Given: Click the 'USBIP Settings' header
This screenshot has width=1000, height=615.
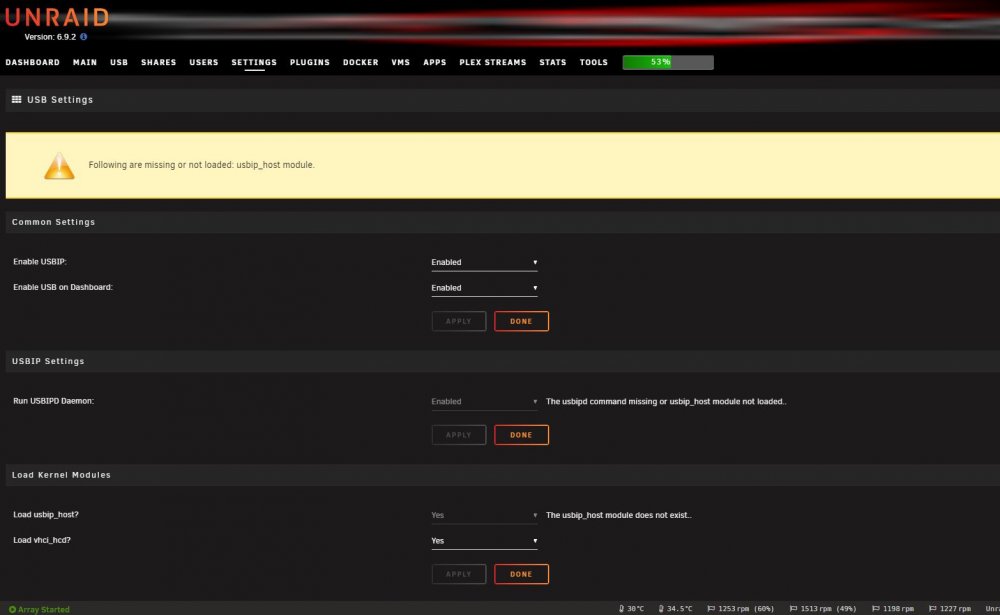Looking at the screenshot, I should point(48,361).
